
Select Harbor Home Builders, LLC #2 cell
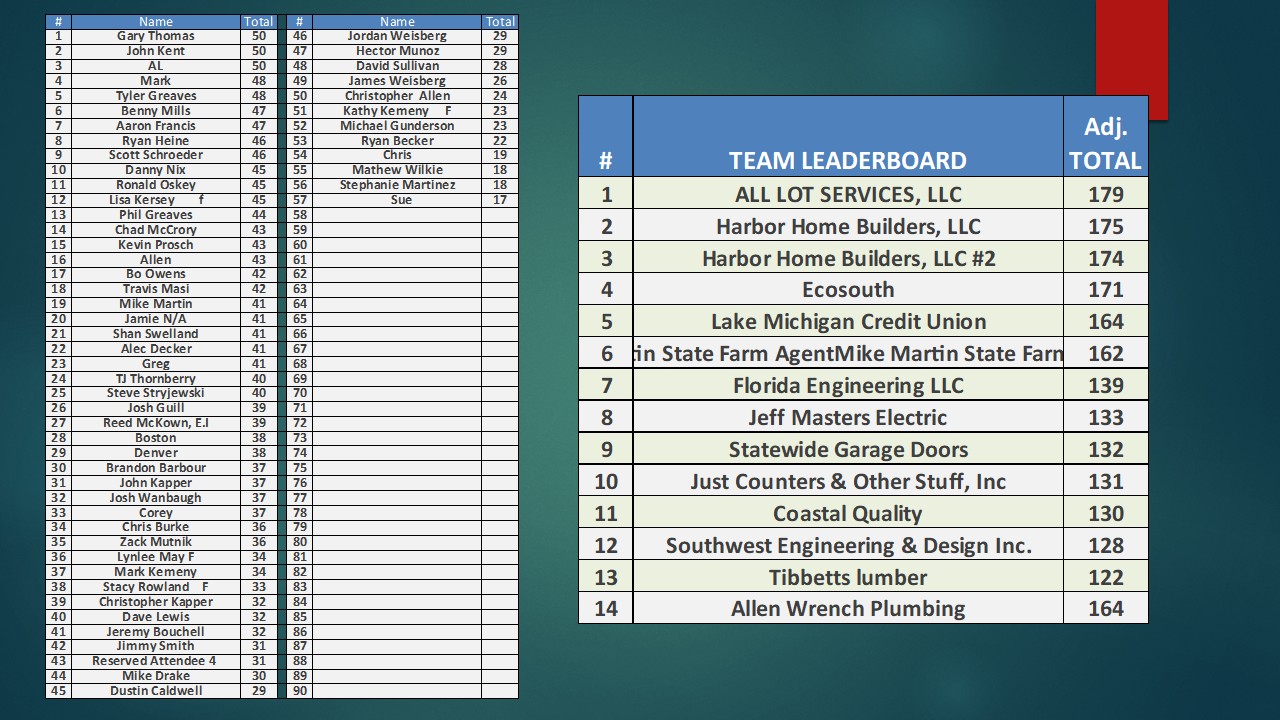[847, 258]
